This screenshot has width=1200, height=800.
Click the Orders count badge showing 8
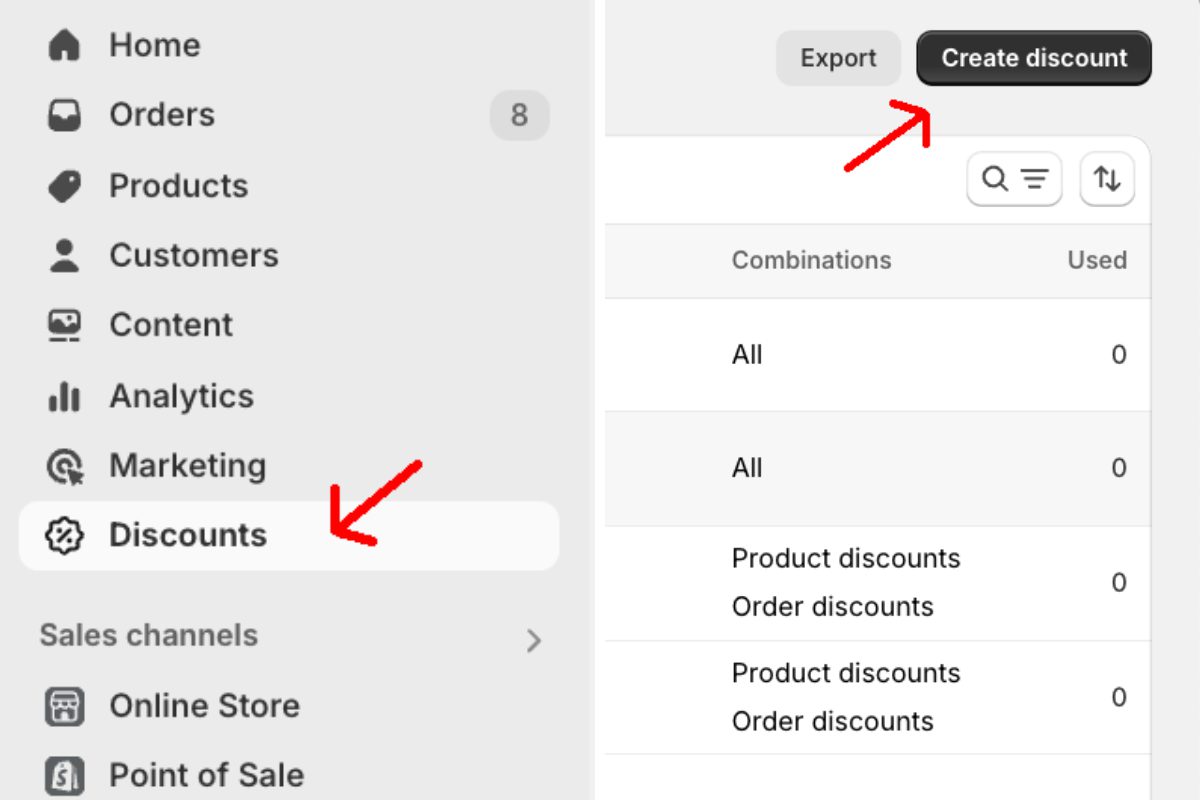(519, 115)
